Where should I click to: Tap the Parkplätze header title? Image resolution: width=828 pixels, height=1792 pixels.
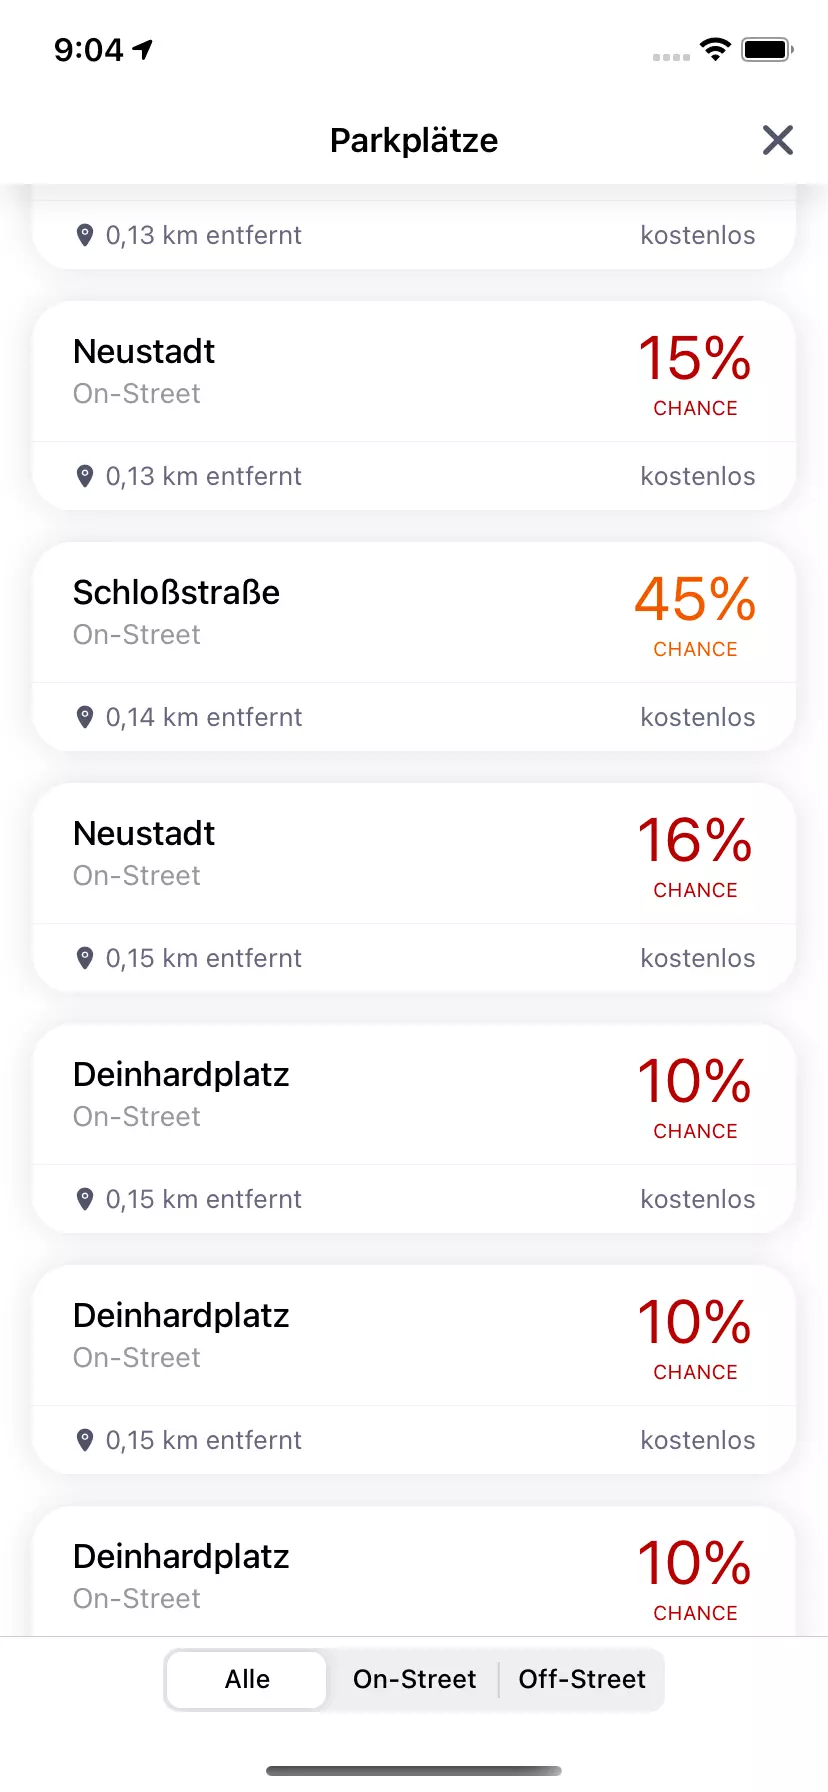[414, 141]
